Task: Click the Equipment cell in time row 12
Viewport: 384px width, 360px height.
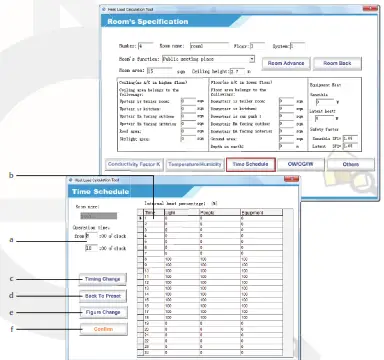Action: point(262,282)
